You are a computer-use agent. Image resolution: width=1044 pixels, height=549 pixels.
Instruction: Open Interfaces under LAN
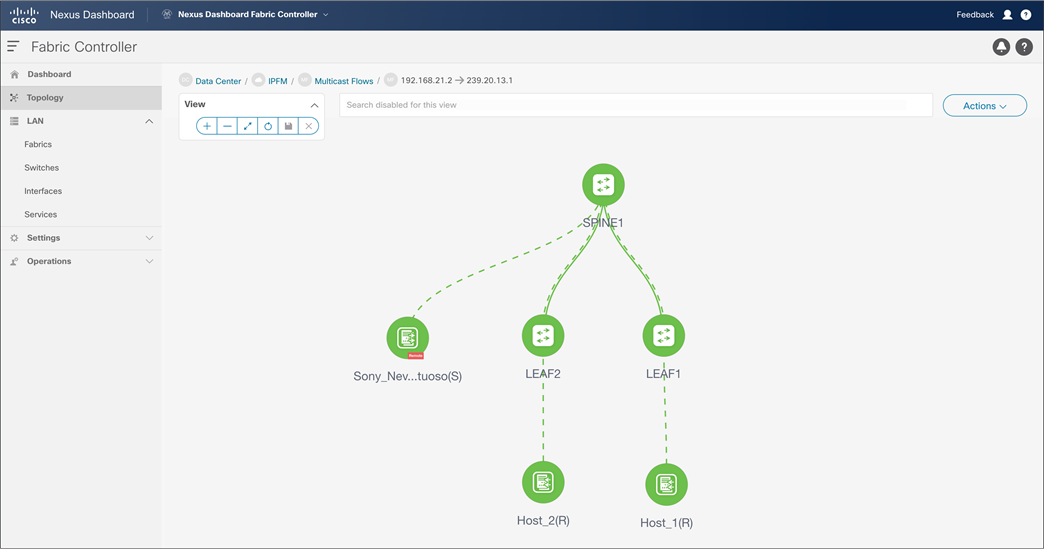coord(43,191)
